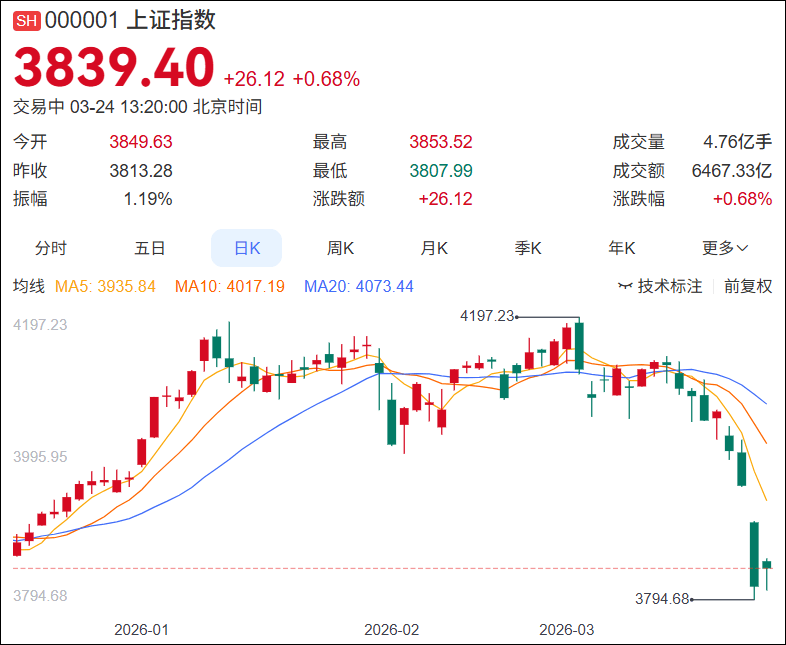The height and width of the screenshot is (645, 786).
Task: Select the 五日 five-day chart tab
Action: [149, 248]
